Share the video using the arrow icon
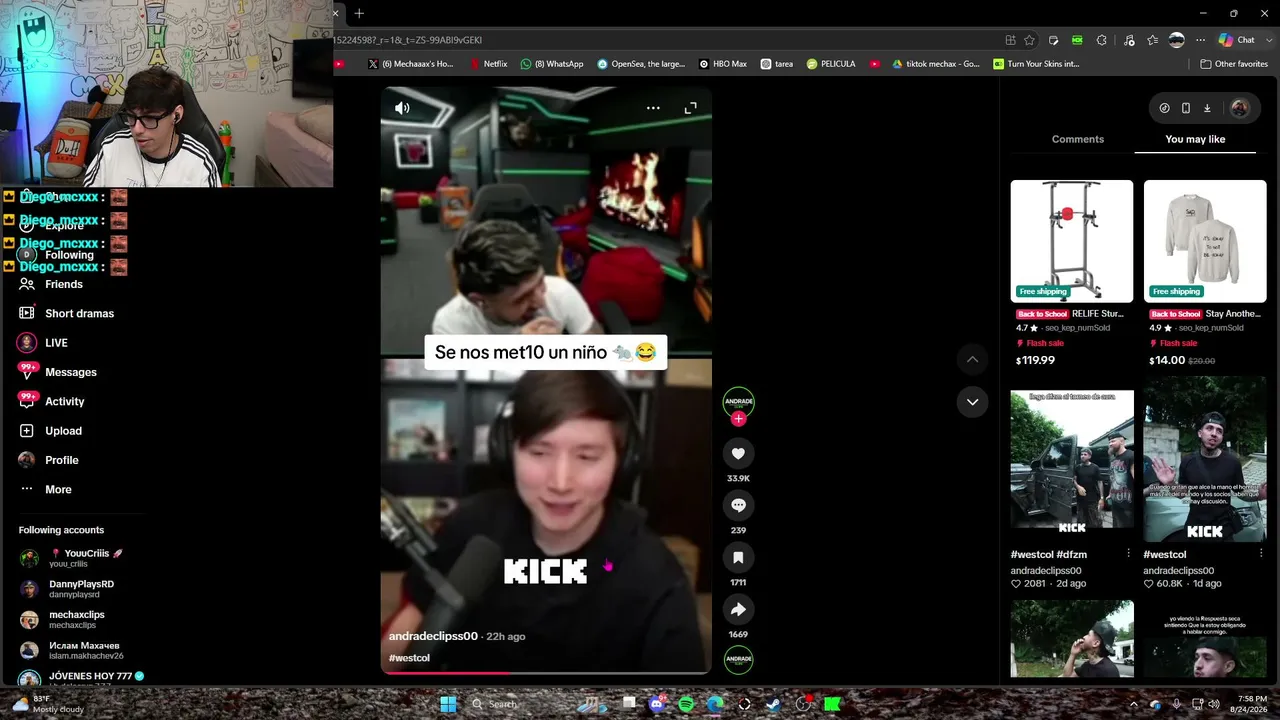 coord(738,609)
